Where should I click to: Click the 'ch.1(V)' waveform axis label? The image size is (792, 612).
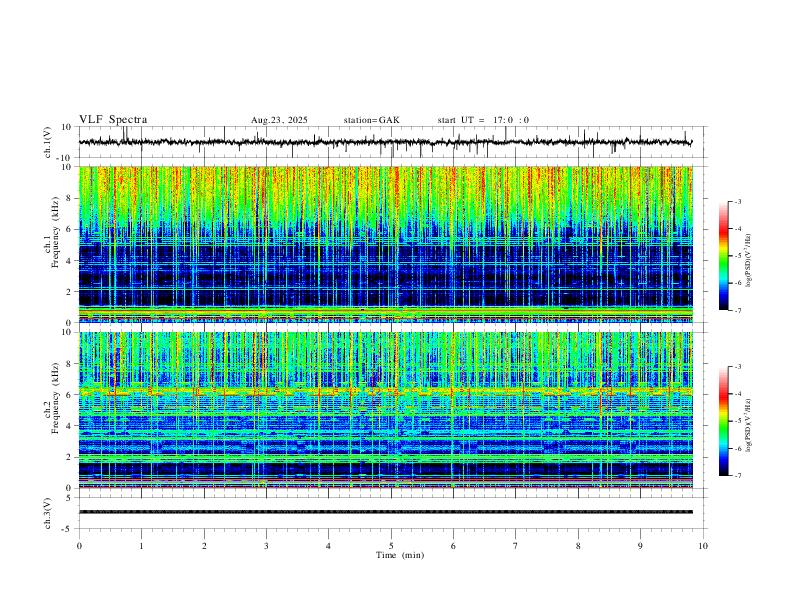(x=48, y=142)
